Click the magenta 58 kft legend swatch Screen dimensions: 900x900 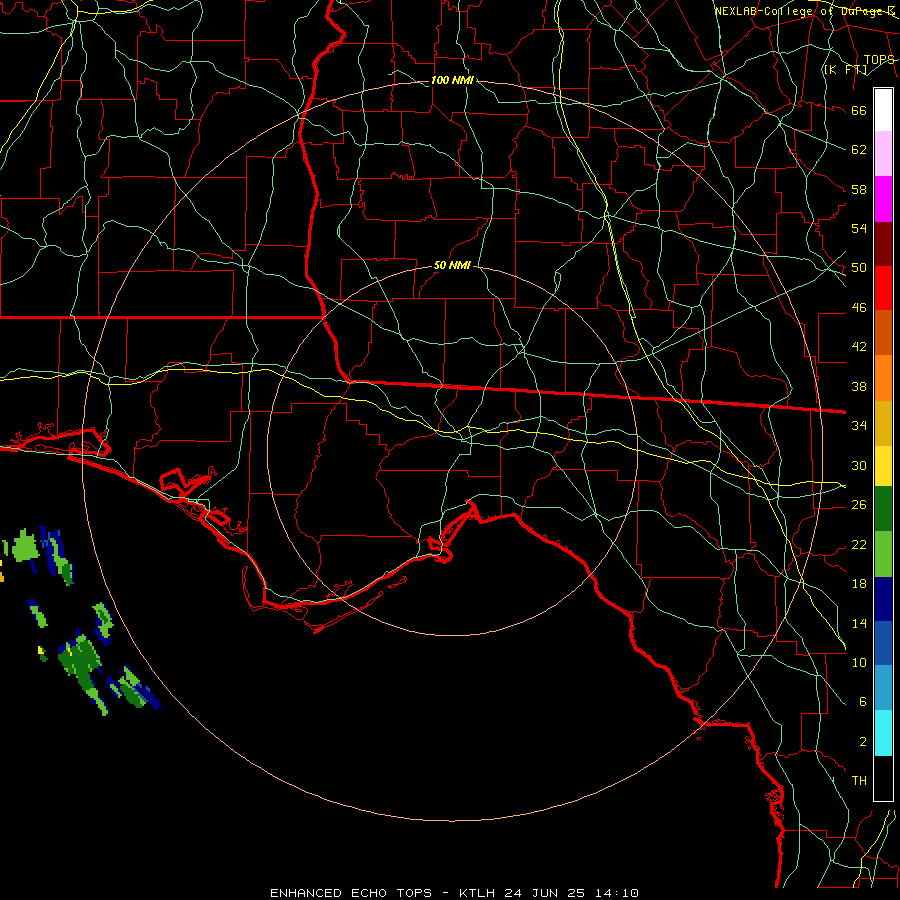883,199
